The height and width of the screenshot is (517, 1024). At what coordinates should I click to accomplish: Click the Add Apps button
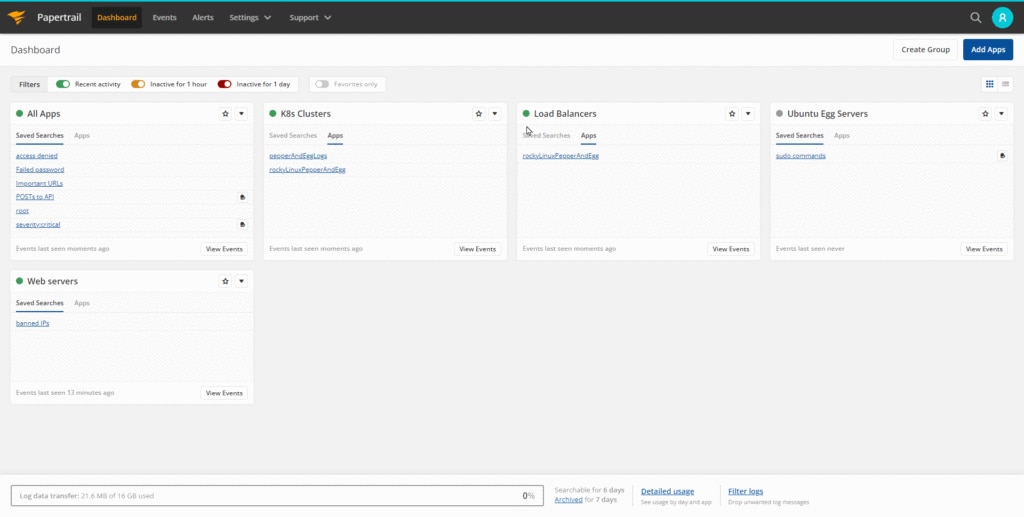pos(988,50)
